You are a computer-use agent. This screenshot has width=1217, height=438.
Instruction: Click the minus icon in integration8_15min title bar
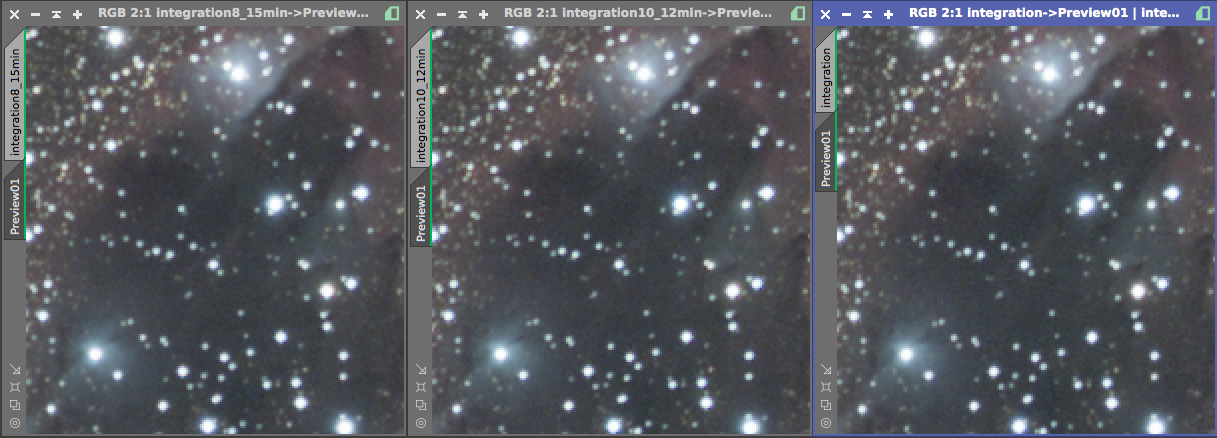click(35, 15)
